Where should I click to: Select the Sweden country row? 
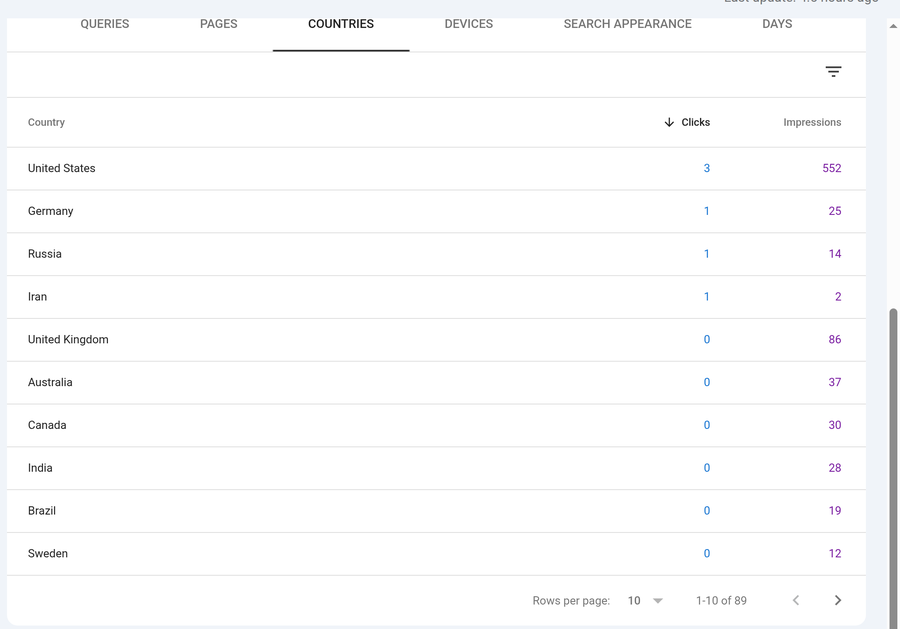point(436,554)
